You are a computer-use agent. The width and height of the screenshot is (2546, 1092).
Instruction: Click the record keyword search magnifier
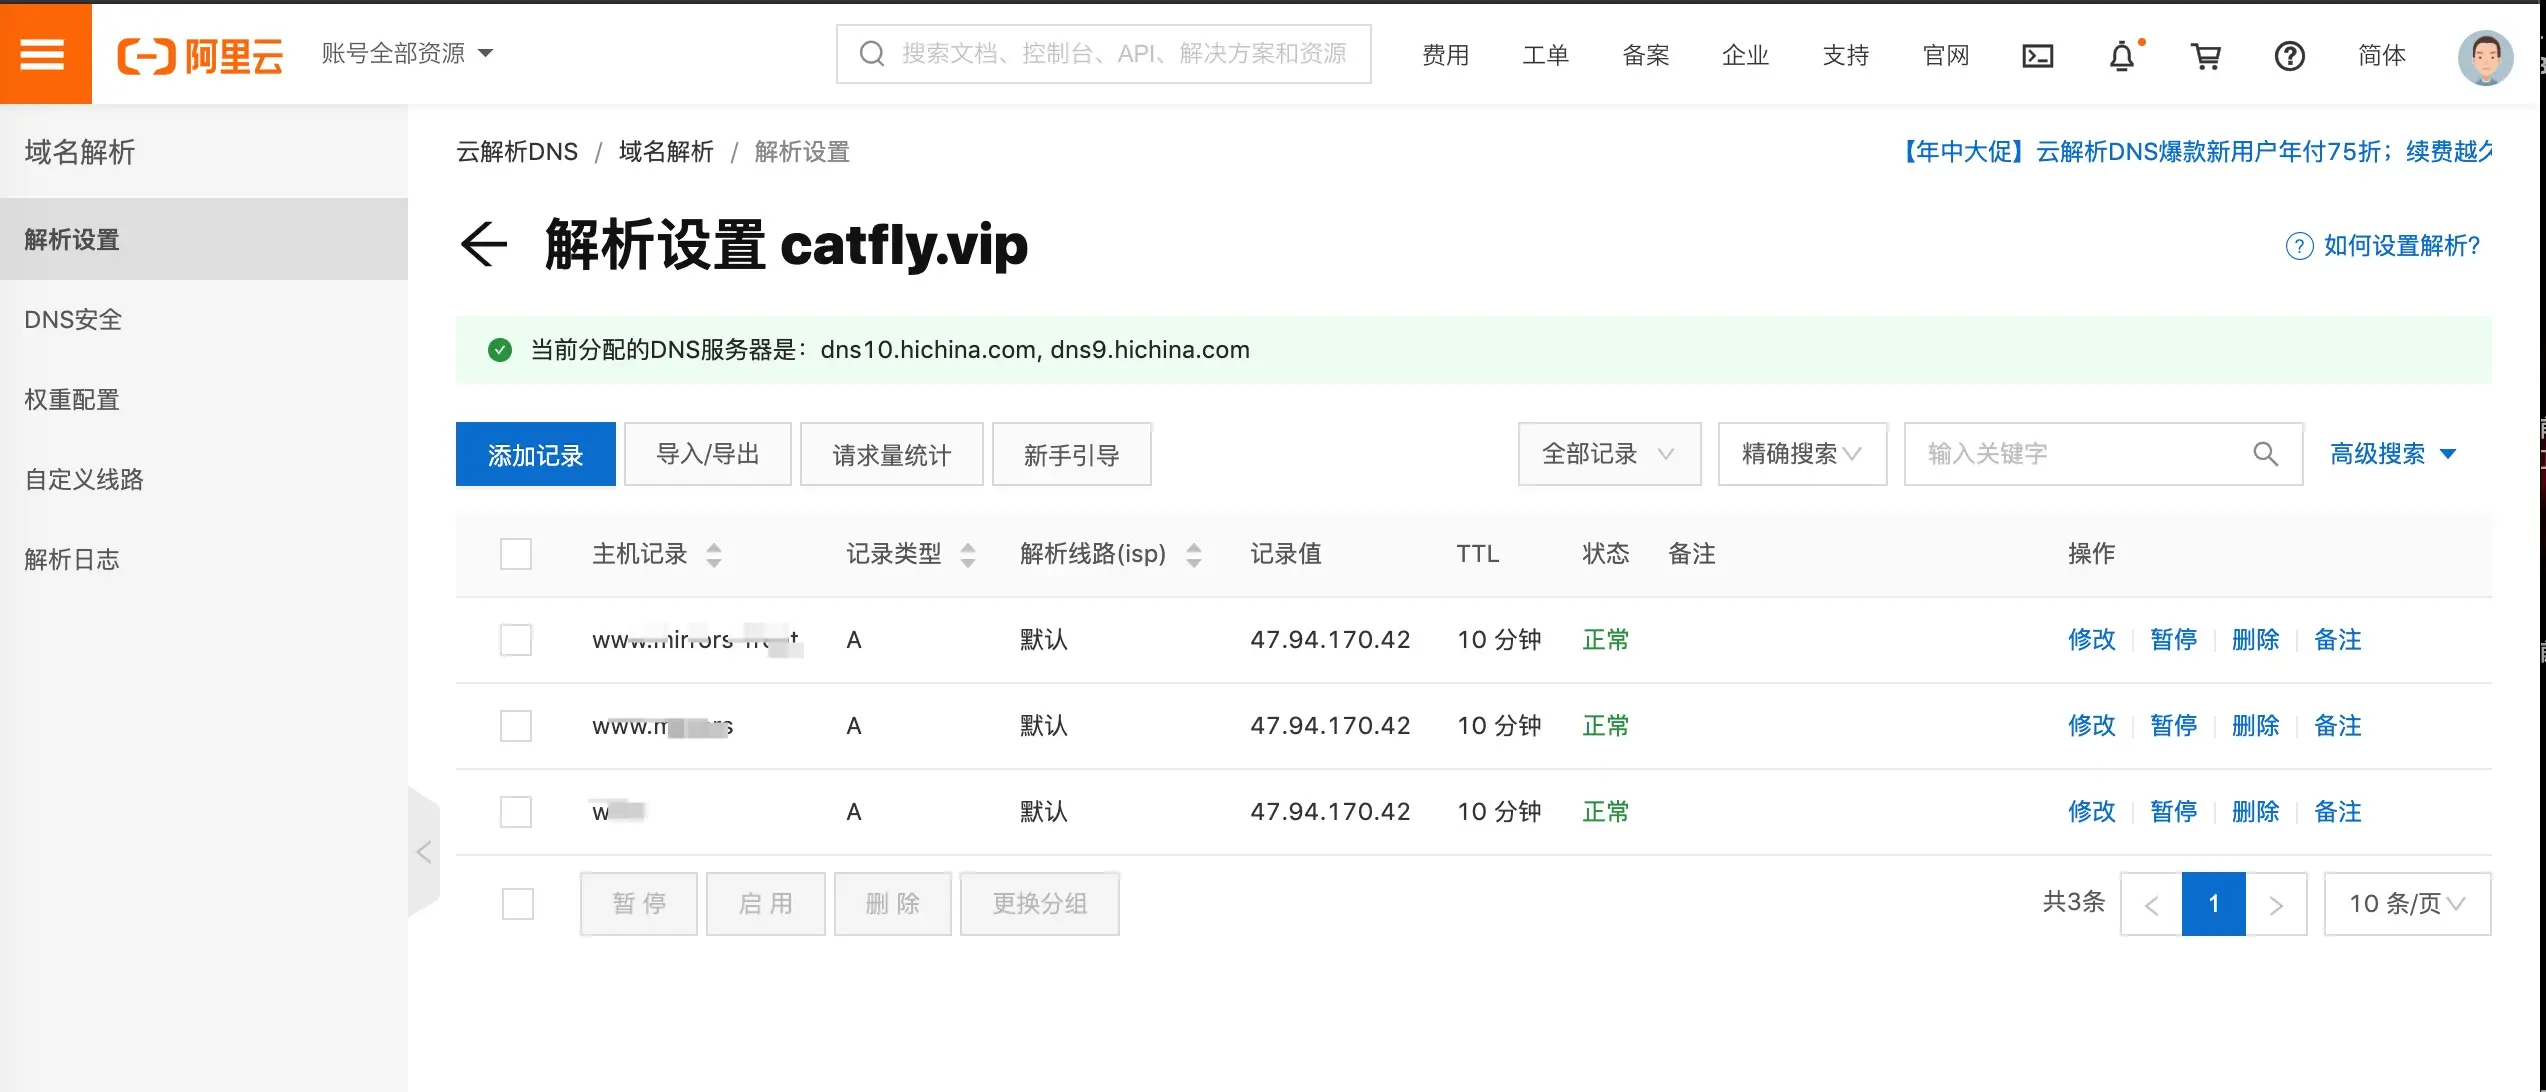click(2266, 454)
